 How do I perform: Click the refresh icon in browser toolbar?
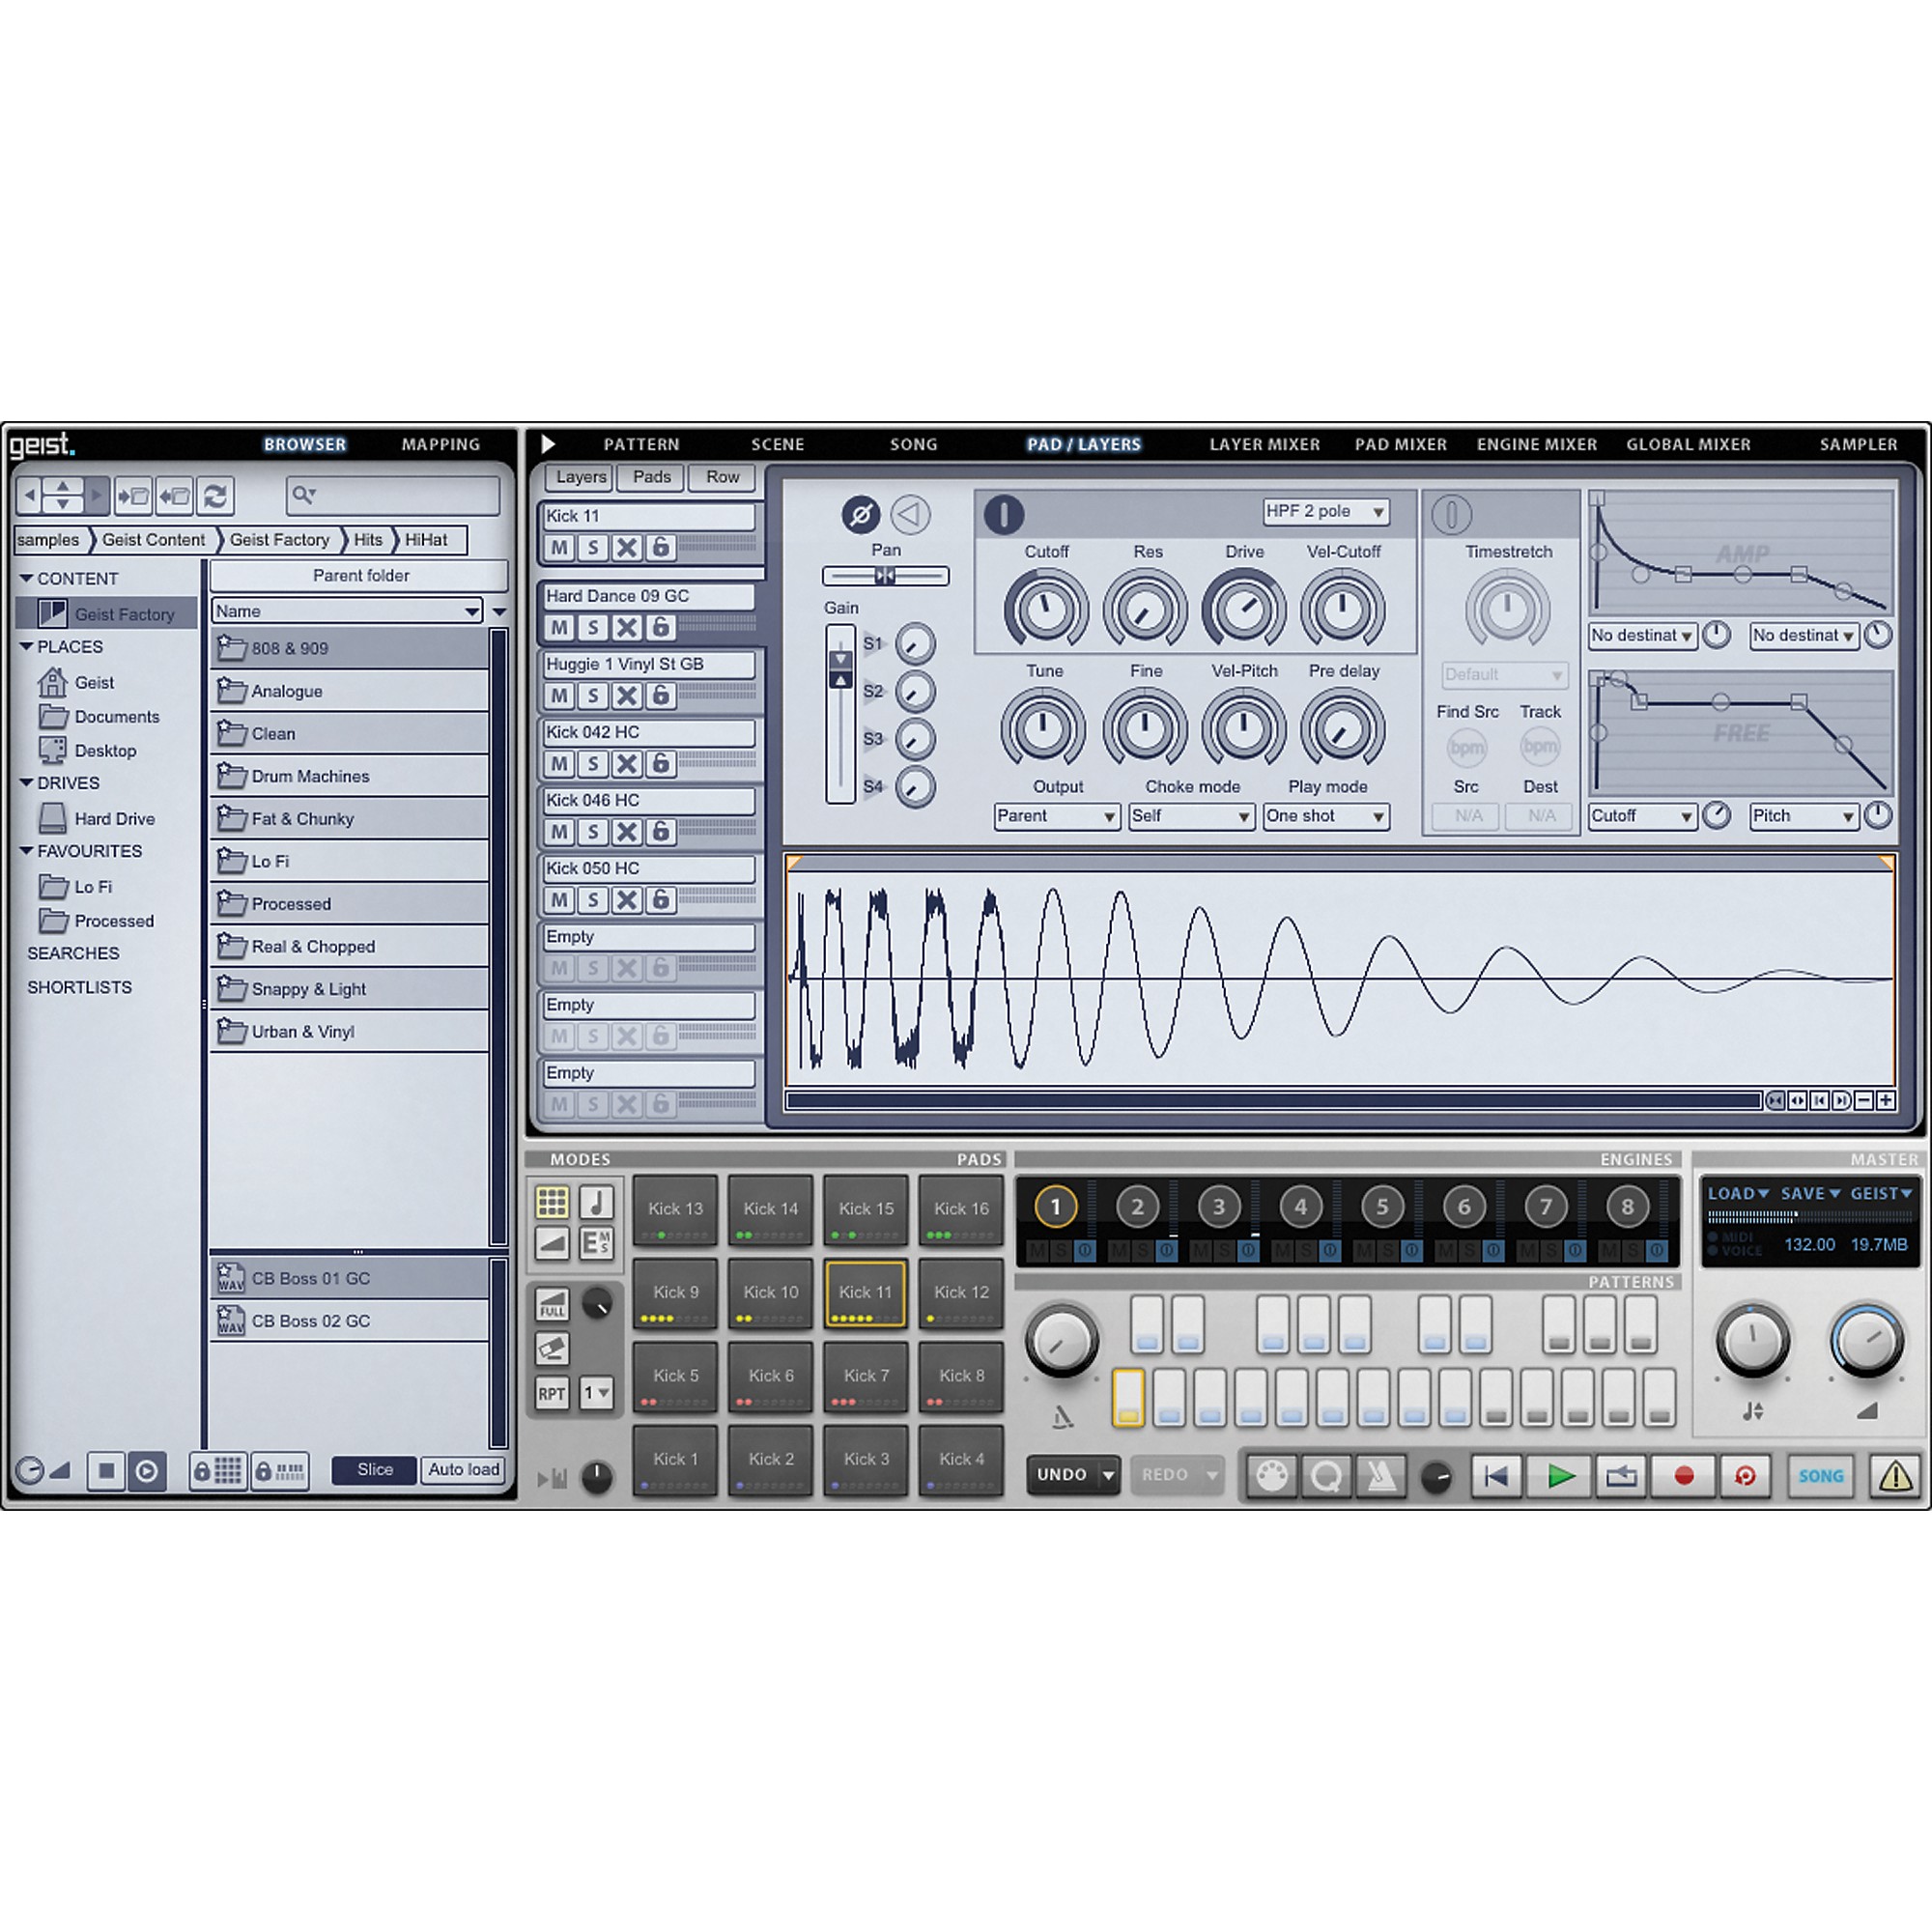(215, 495)
